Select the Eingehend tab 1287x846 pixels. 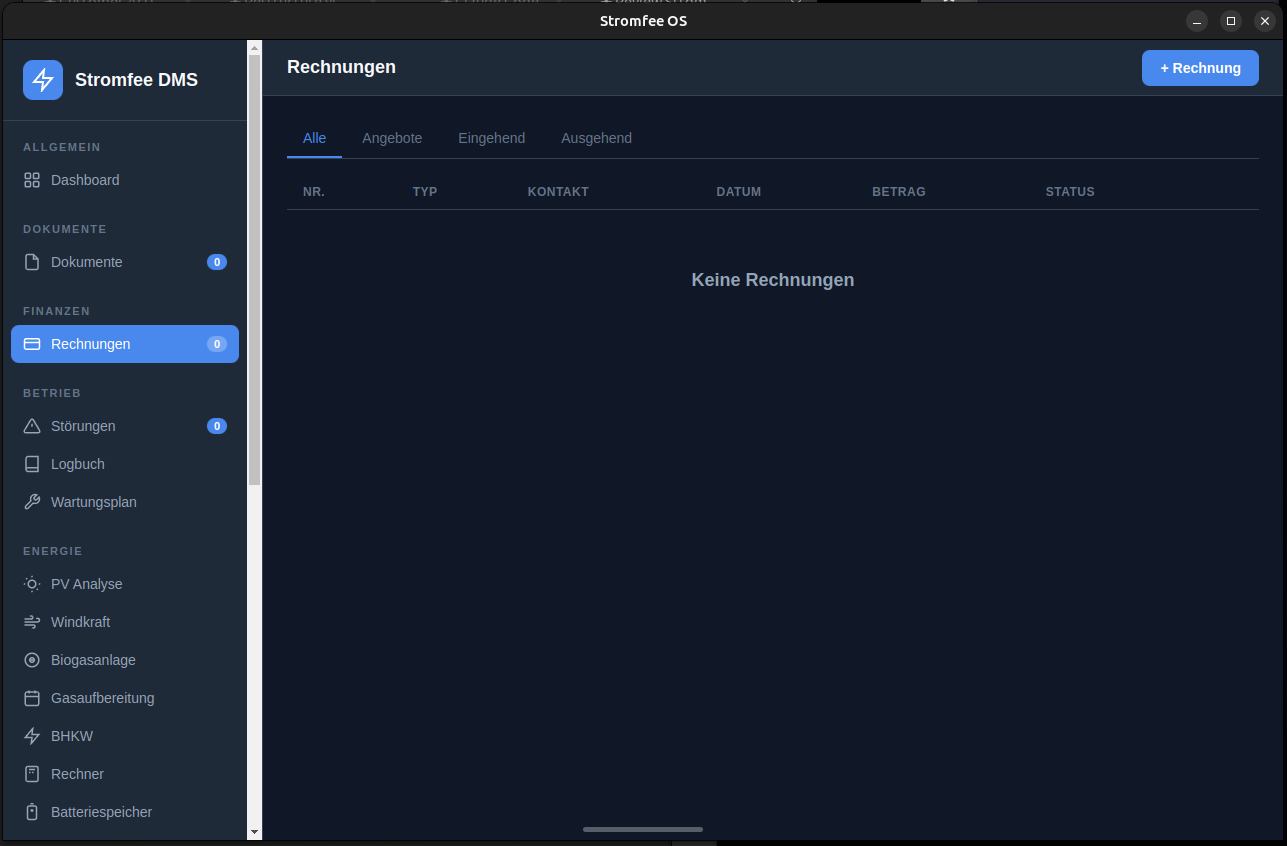click(x=491, y=138)
